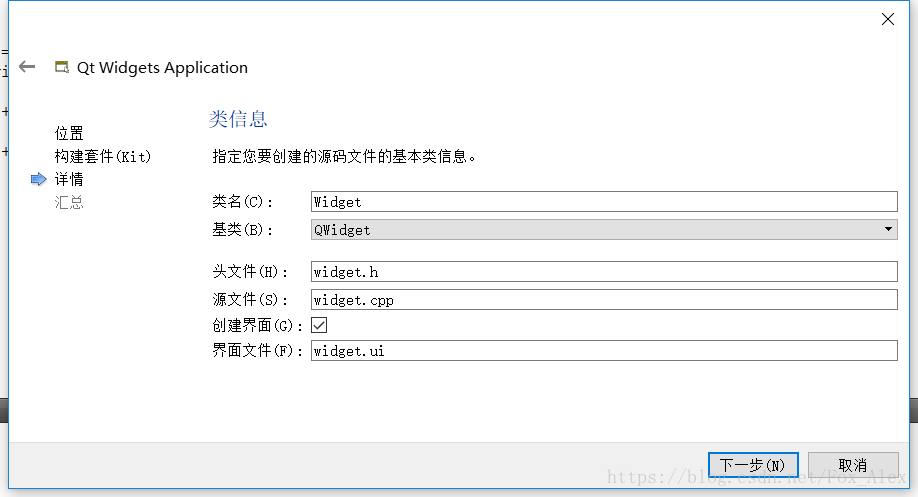Open the 基类 QWidget dropdown
The width and height of the screenshot is (918, 497).
pyautogui.click(x=604, y=229)
